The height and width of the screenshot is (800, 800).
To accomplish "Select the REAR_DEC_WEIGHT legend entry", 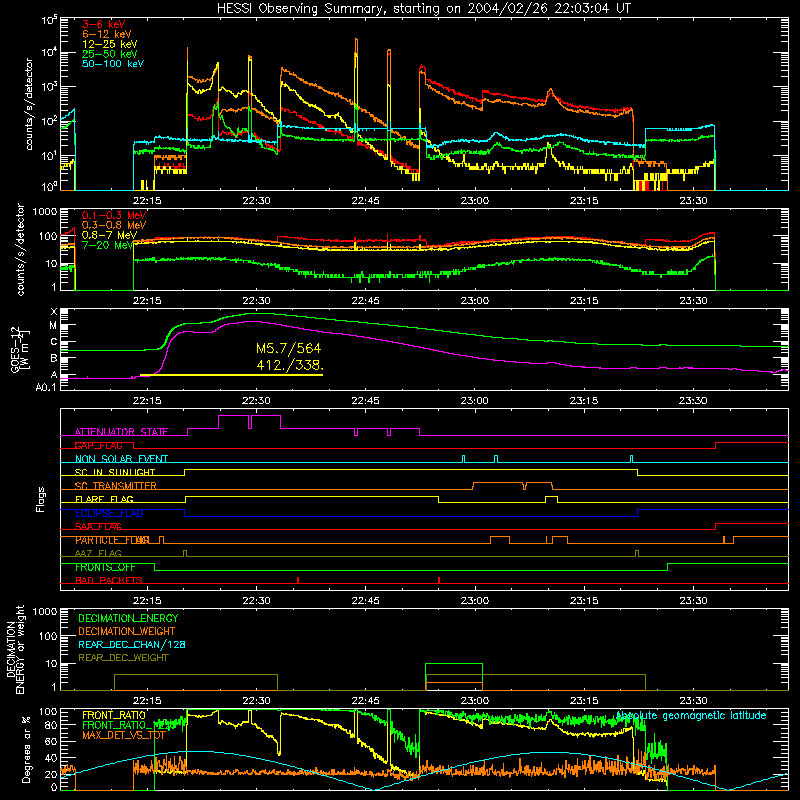I will pyautogui.click(x=123, y=658).
